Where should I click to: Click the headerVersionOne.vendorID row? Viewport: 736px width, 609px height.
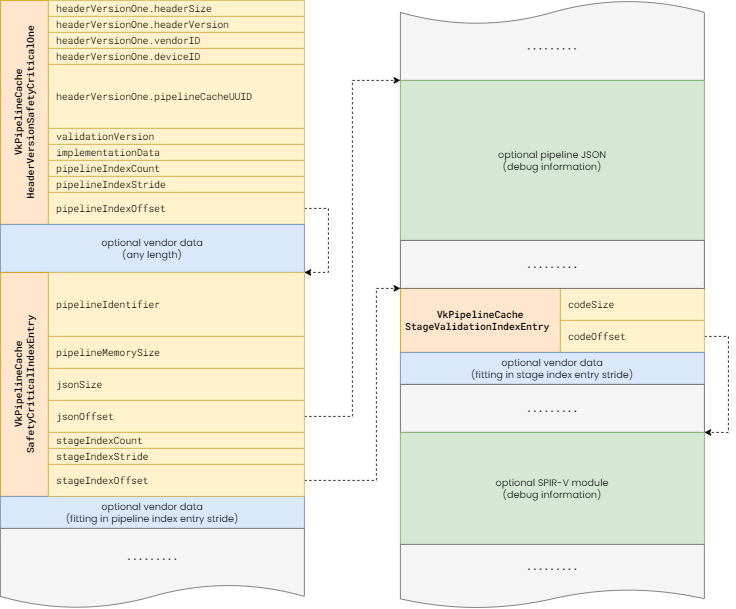(x=176, y=40)
